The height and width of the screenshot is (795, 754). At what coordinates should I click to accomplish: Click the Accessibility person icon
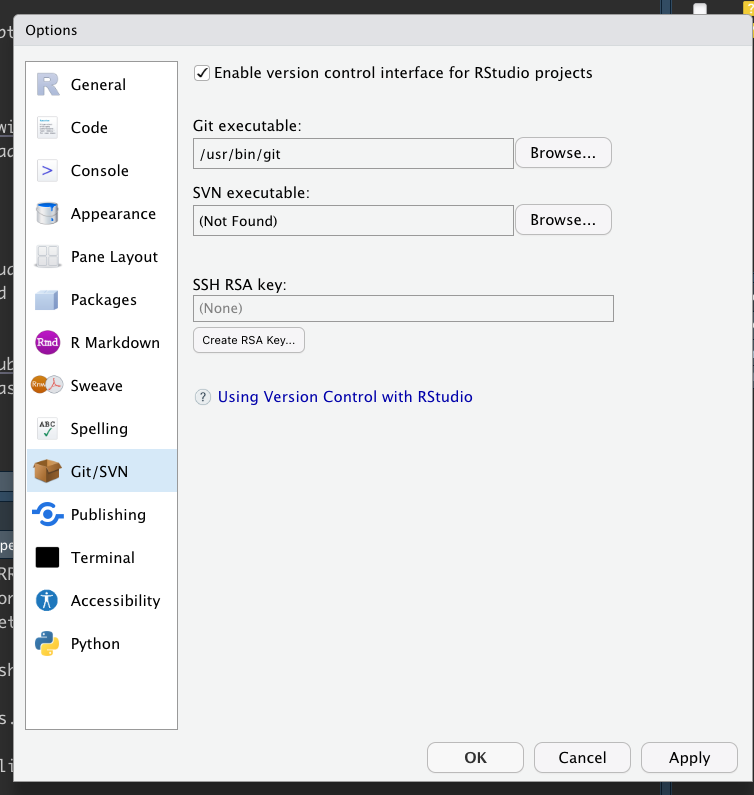(47, 601)
